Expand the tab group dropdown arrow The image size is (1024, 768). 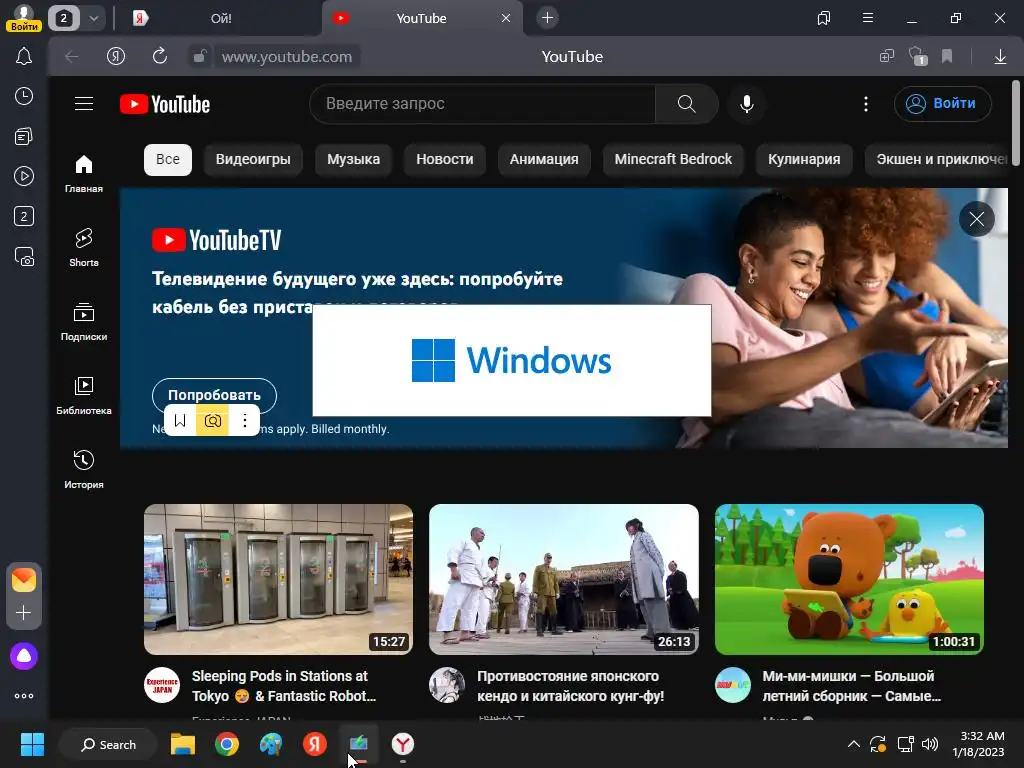[x=93, y=18]
